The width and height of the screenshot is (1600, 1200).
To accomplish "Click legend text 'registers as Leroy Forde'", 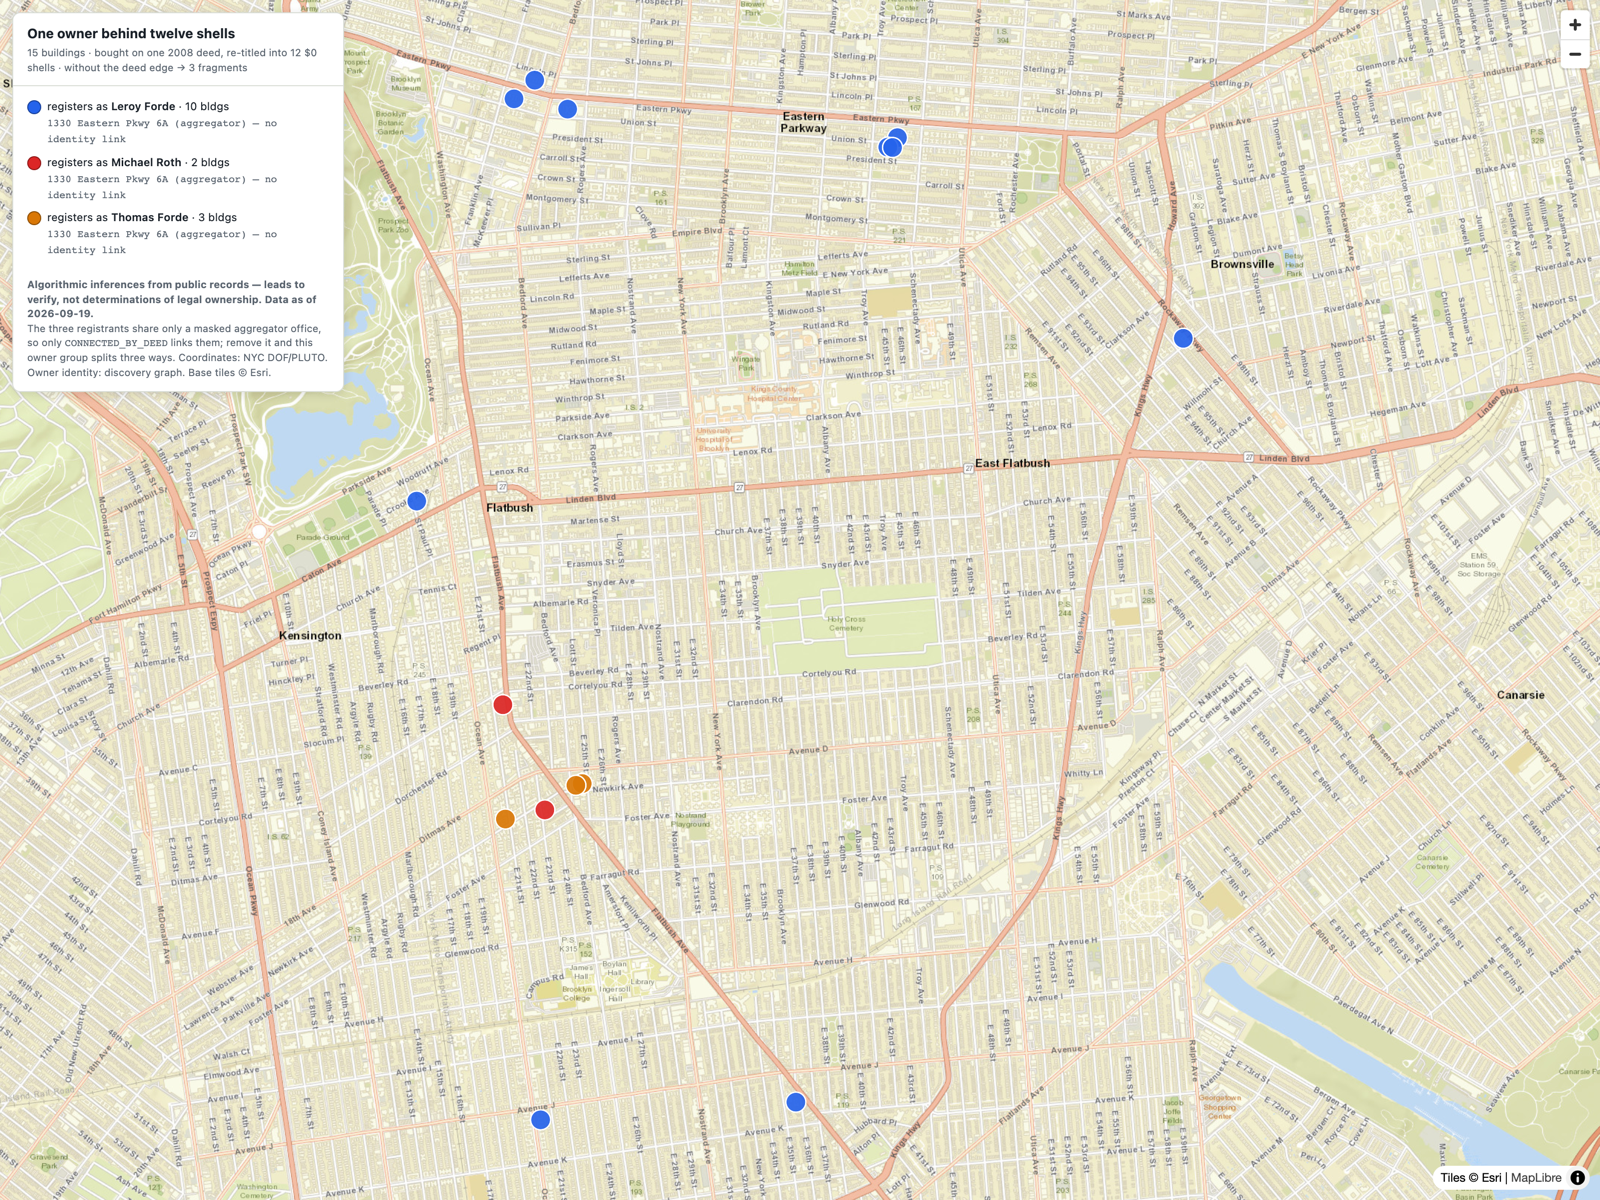I will pyautogui.click(x=111, y=107).
